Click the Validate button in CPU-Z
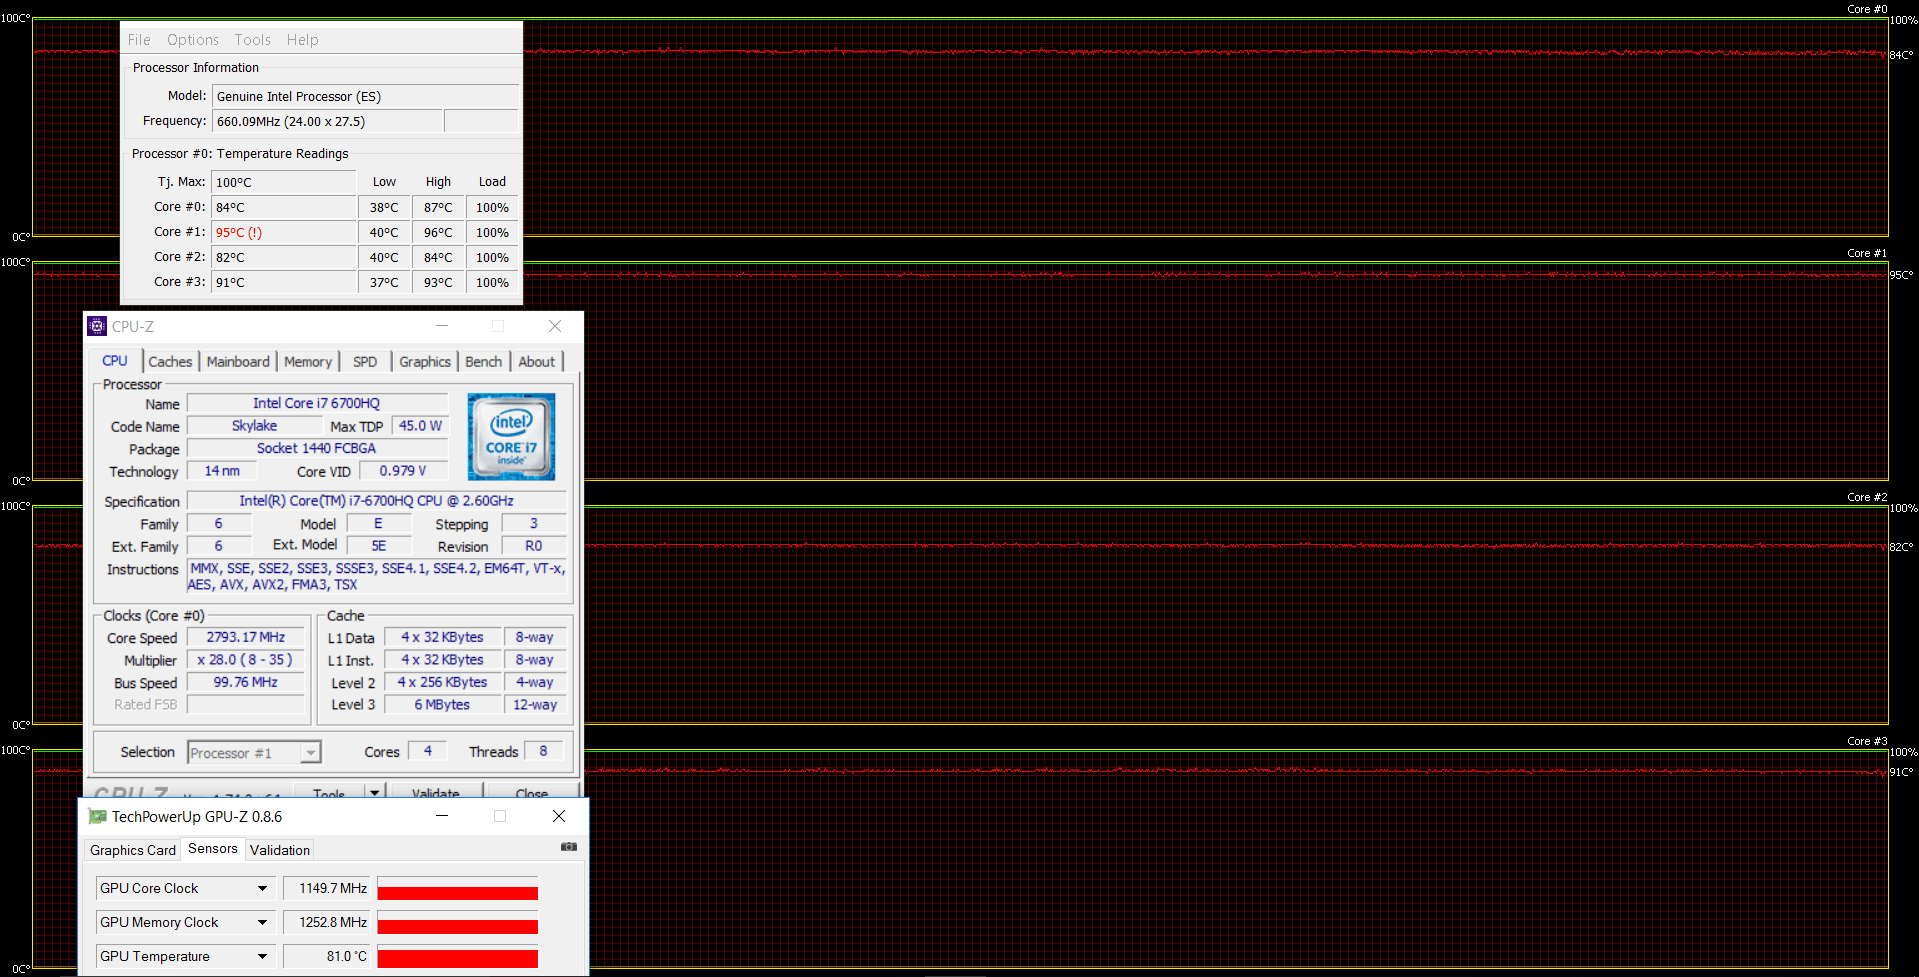The image size is (1919, 977). [436, 793]
